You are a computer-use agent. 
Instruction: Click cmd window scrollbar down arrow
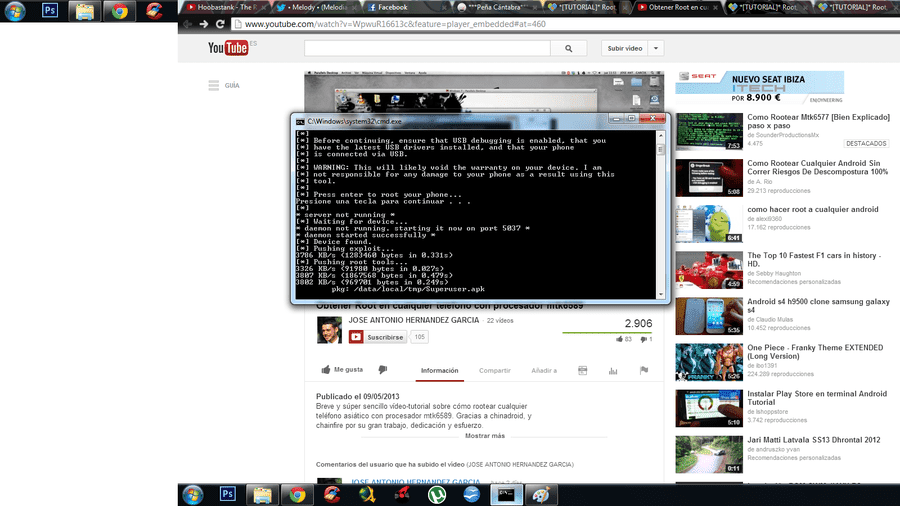click(x=661, y=295)
